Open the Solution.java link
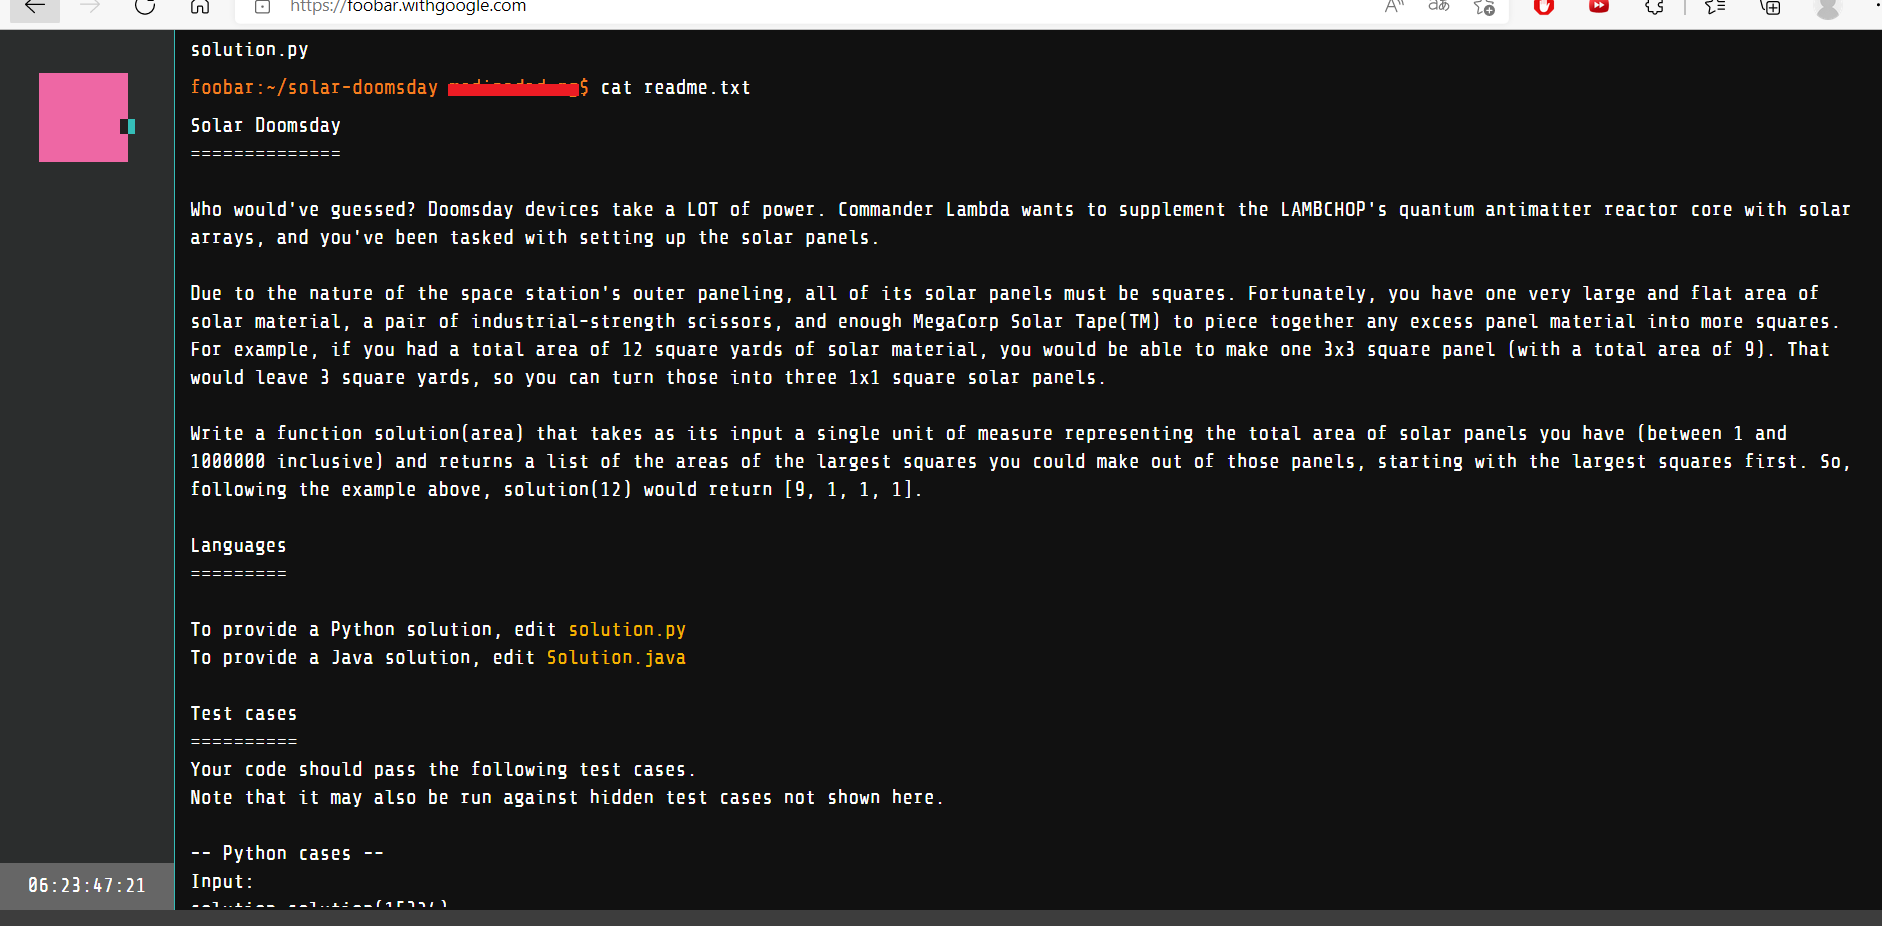This screenshot has width=1882, height=926. [x=616, y=658]
